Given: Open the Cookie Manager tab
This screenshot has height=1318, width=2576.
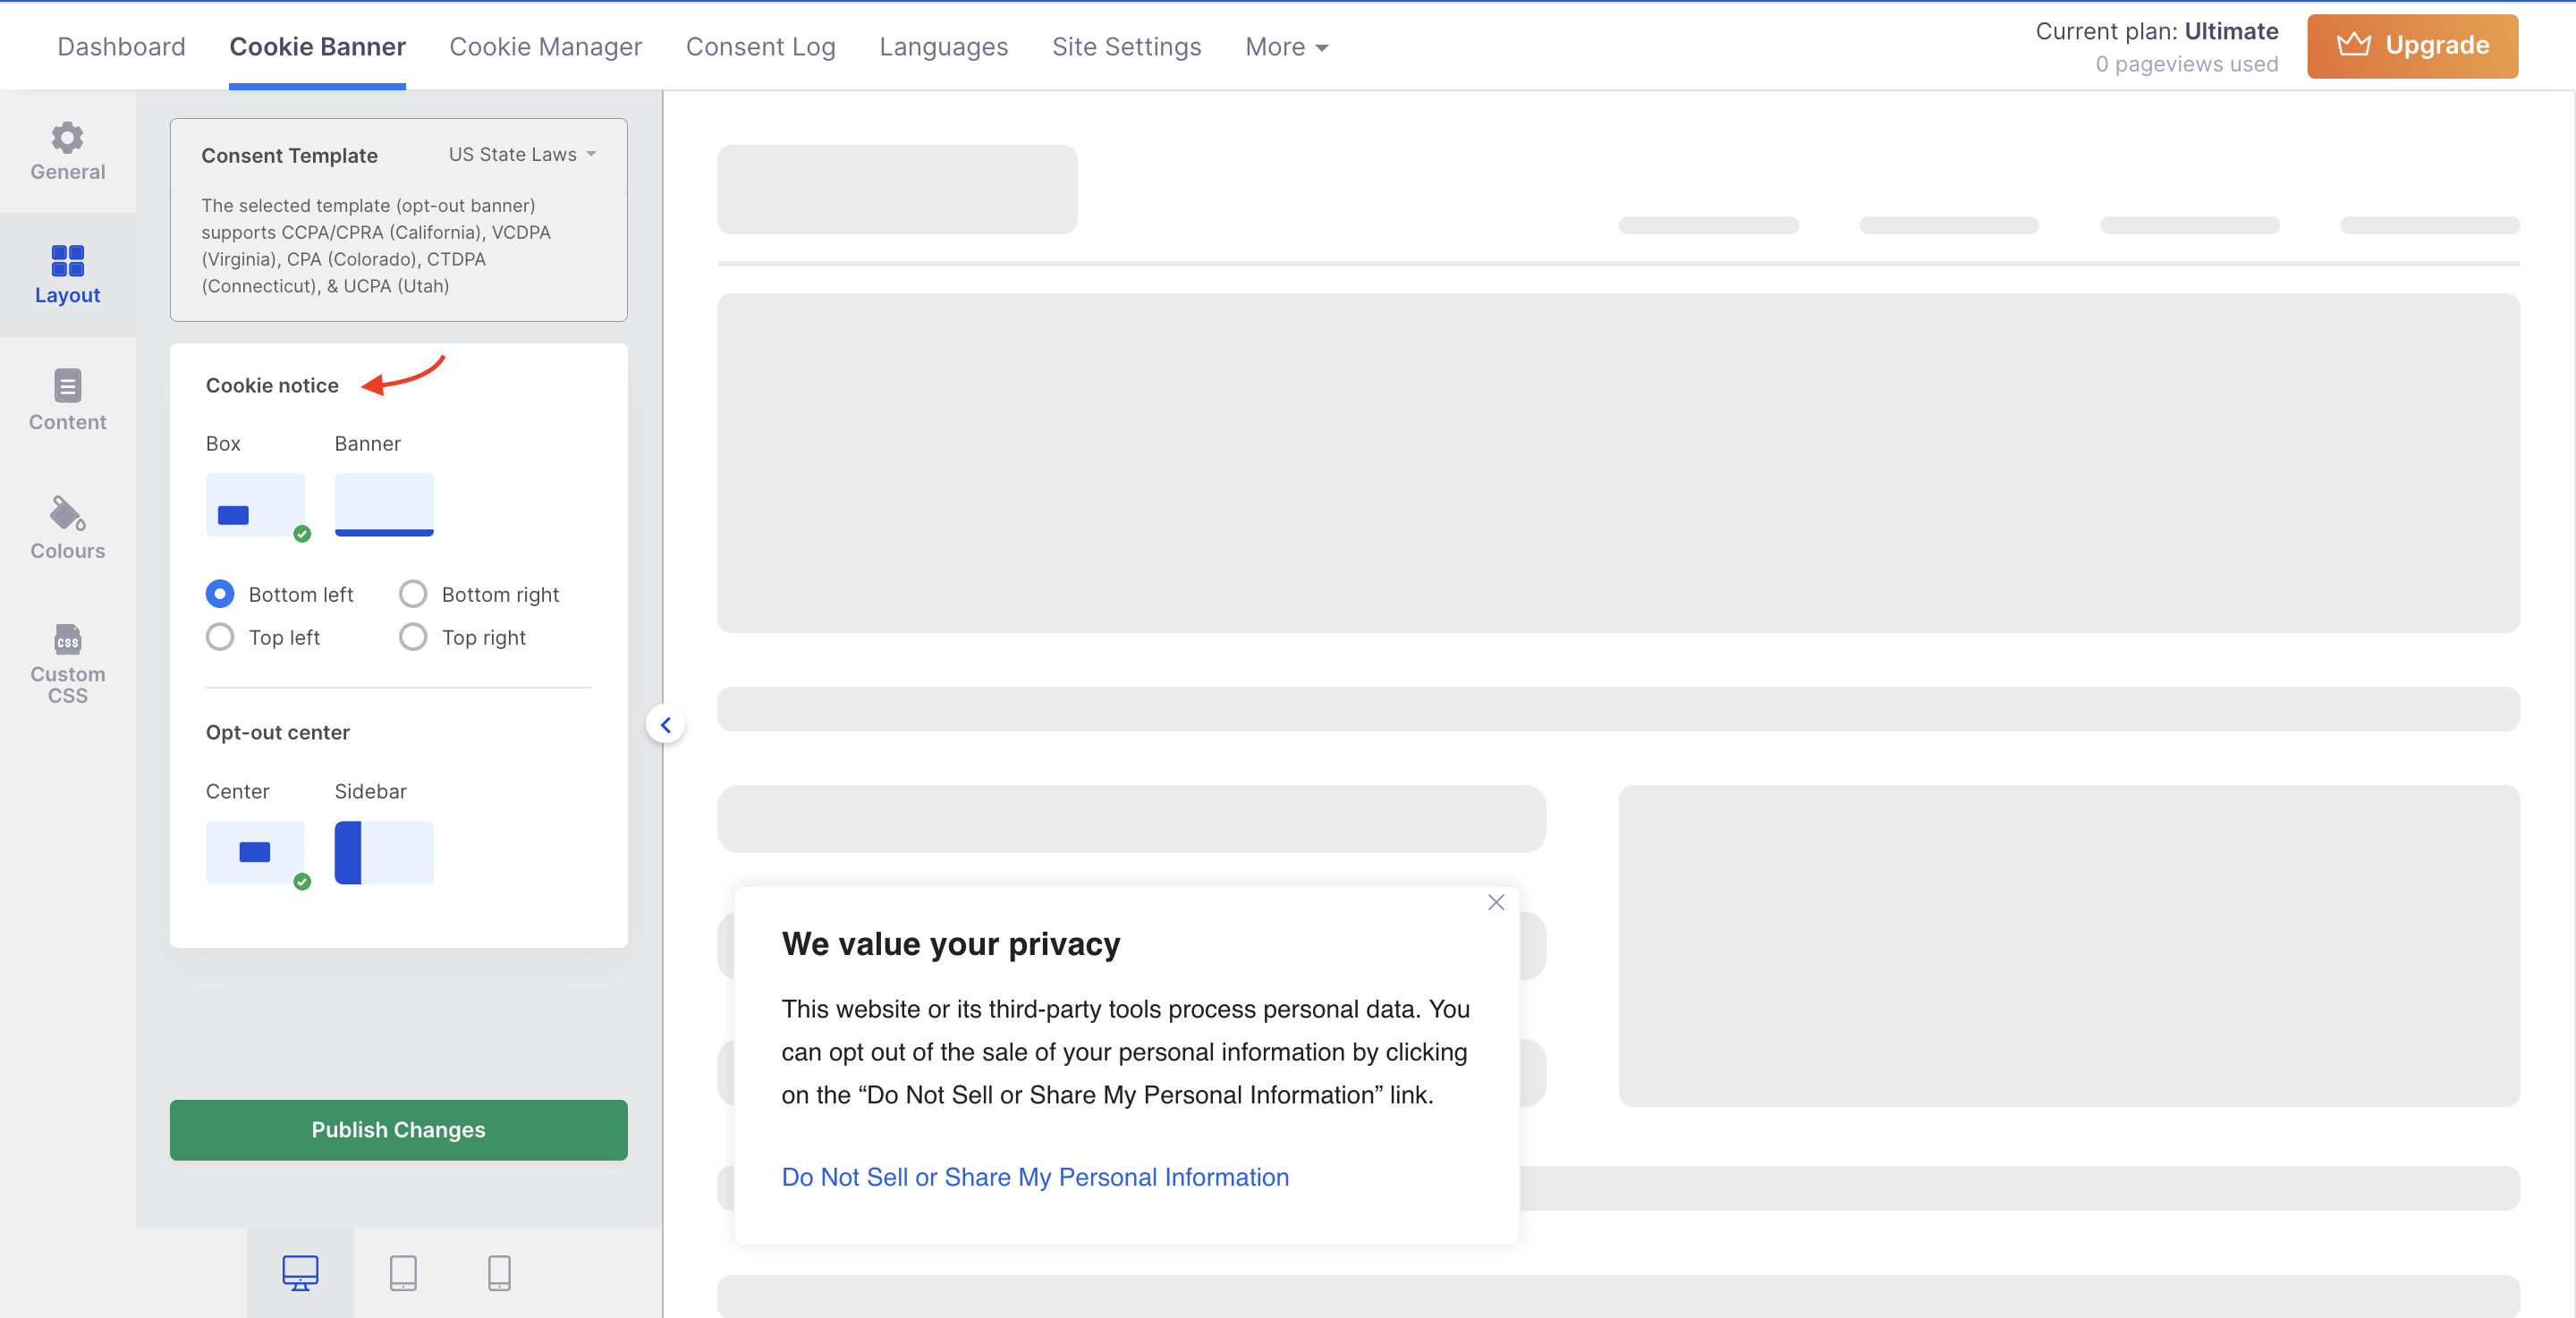Looking at the screenshot, I should (545, 47).
